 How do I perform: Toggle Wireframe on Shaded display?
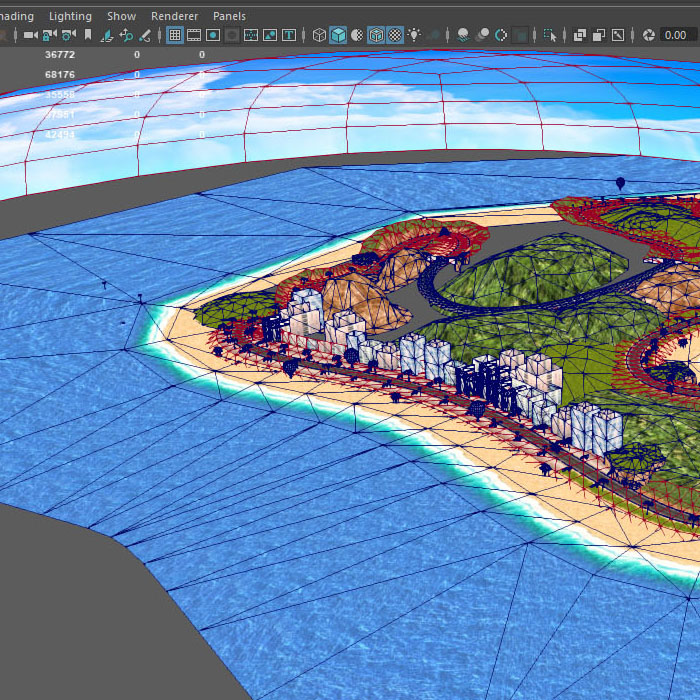click(376, 35)
